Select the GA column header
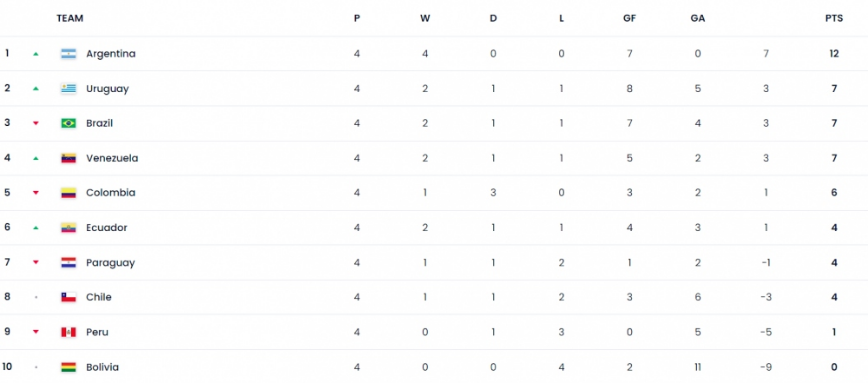Screen dimensions: 868x383 pyautogui.click(x=698, y=18)
